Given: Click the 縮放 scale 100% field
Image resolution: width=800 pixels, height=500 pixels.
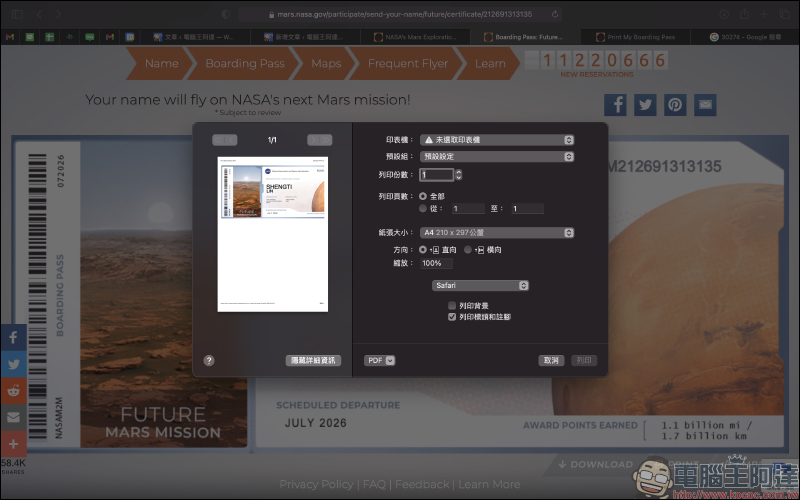Looking at the screenshot, I should coord(436,263).
